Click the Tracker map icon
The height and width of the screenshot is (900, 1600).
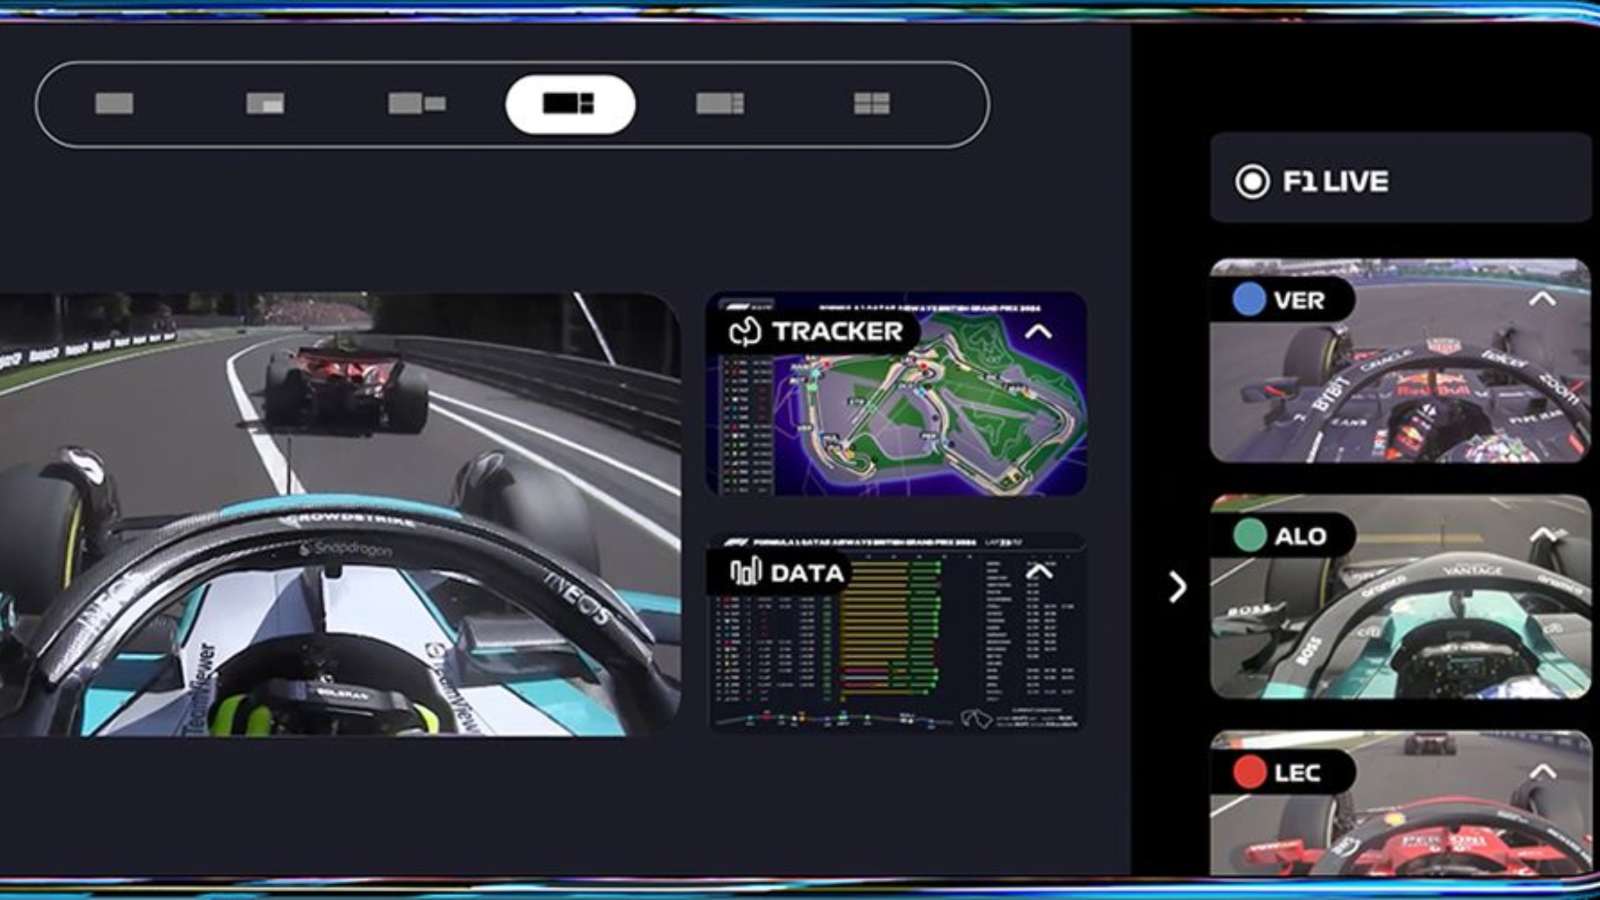745,332
